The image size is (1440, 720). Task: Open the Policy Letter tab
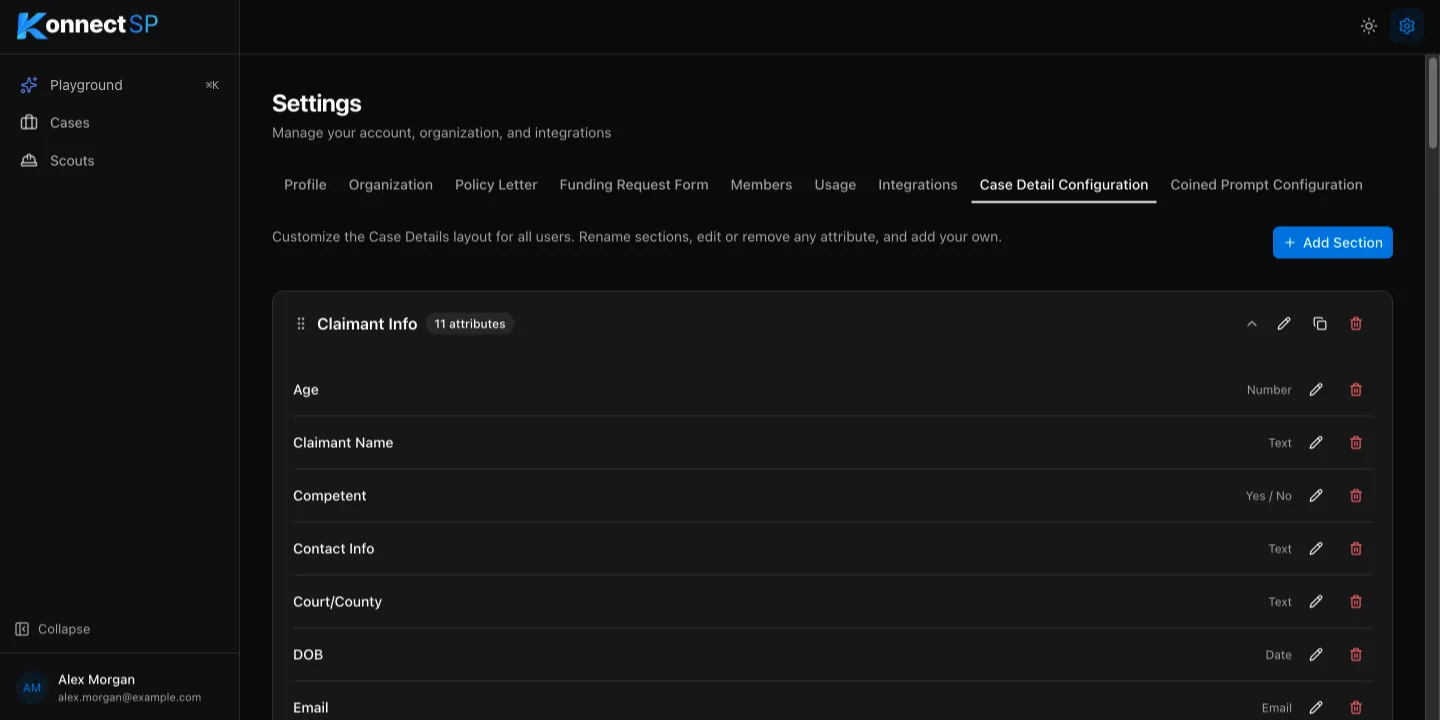pyautogui.click(x=496, y=185)
